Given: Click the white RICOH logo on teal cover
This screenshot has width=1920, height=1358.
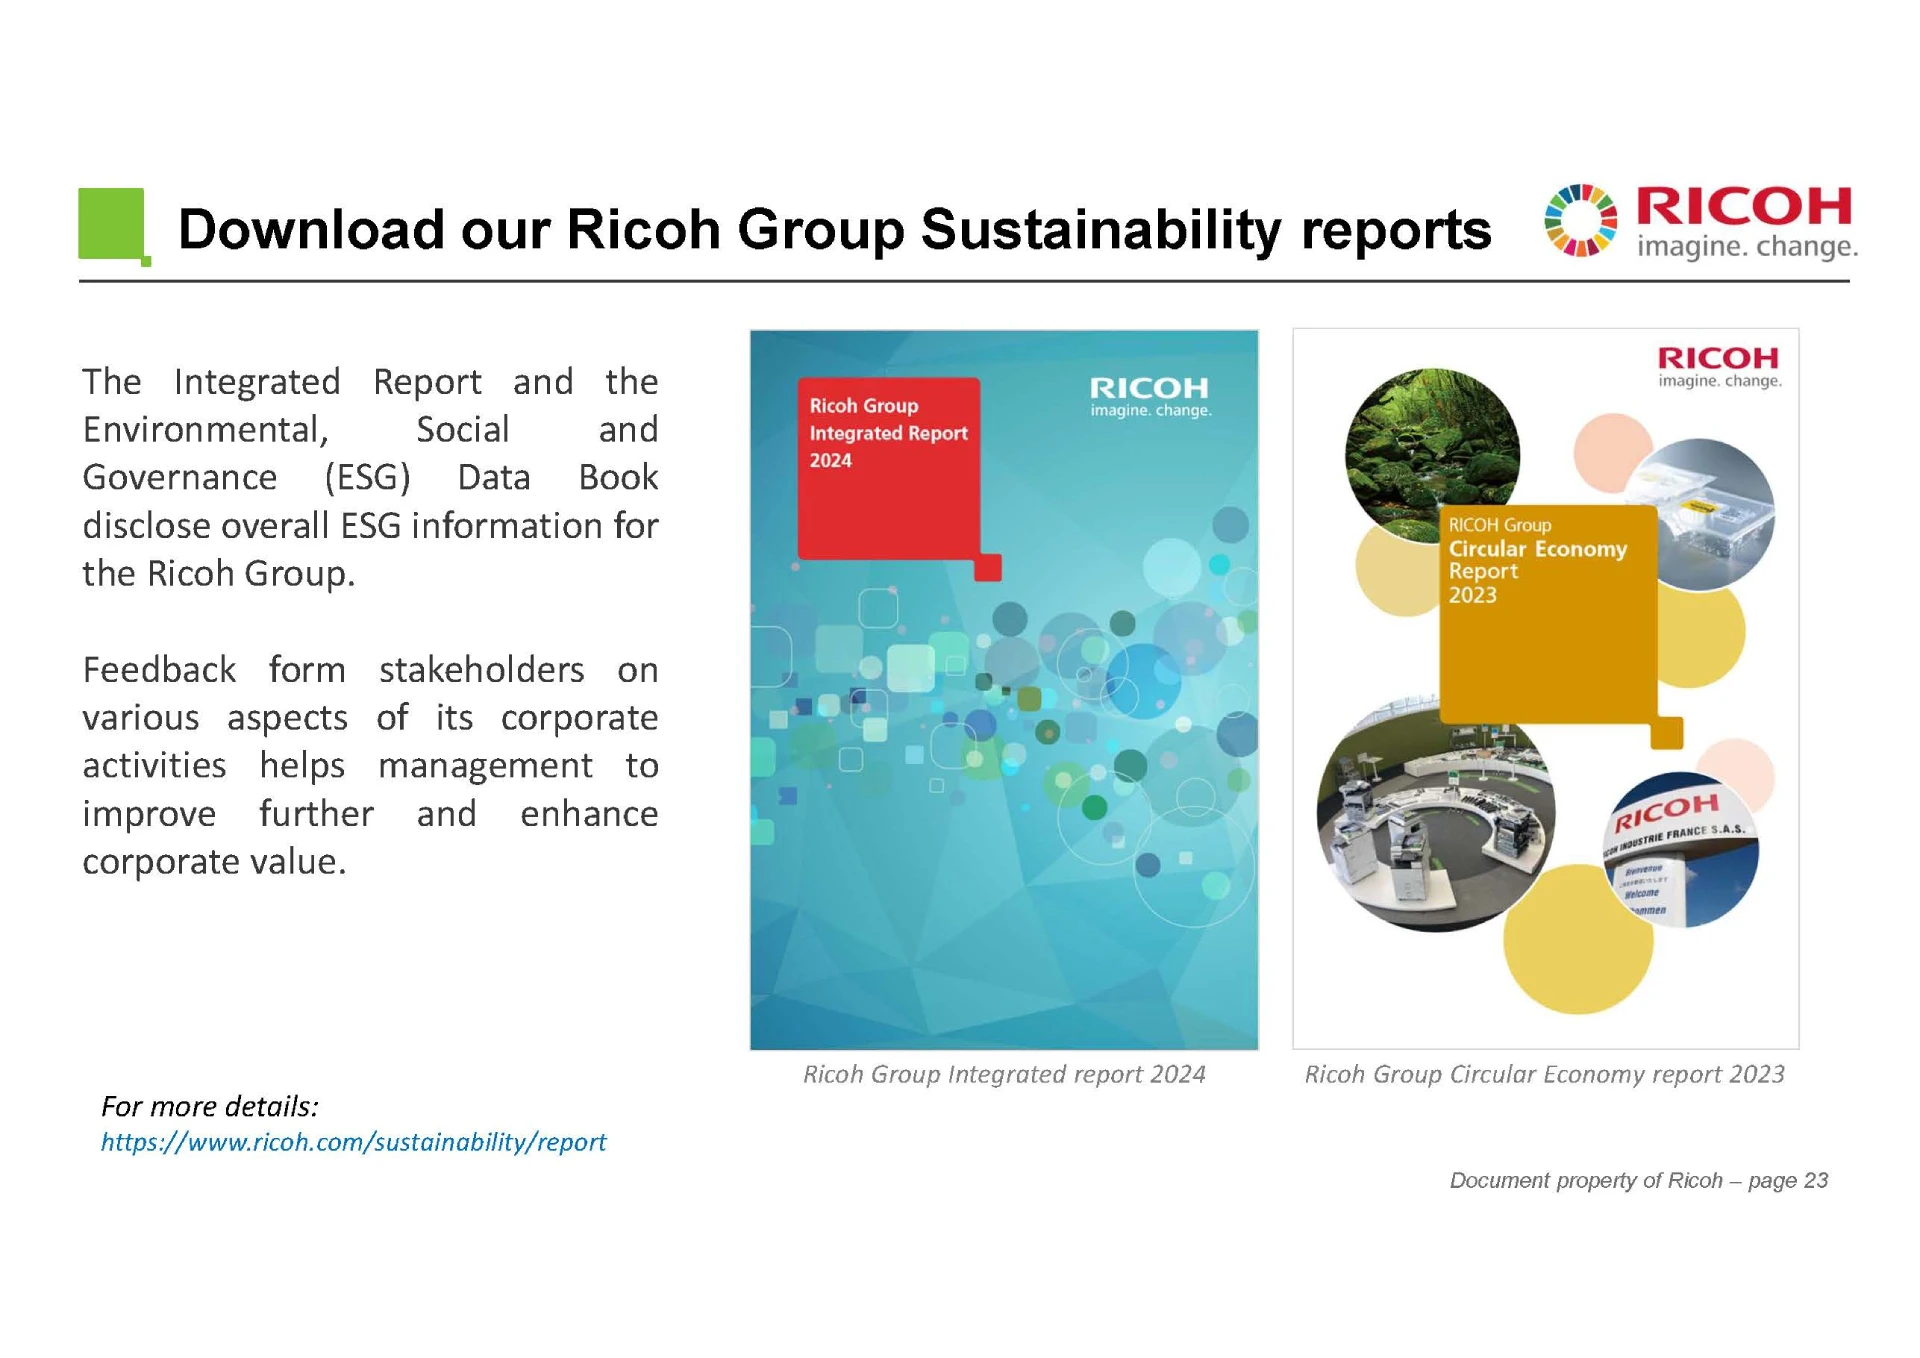Looking at the screenshot, I should pos(1149,396).
